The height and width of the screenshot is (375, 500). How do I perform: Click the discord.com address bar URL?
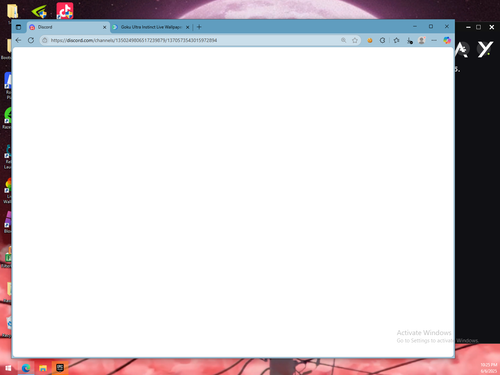[x=134, y=40]
